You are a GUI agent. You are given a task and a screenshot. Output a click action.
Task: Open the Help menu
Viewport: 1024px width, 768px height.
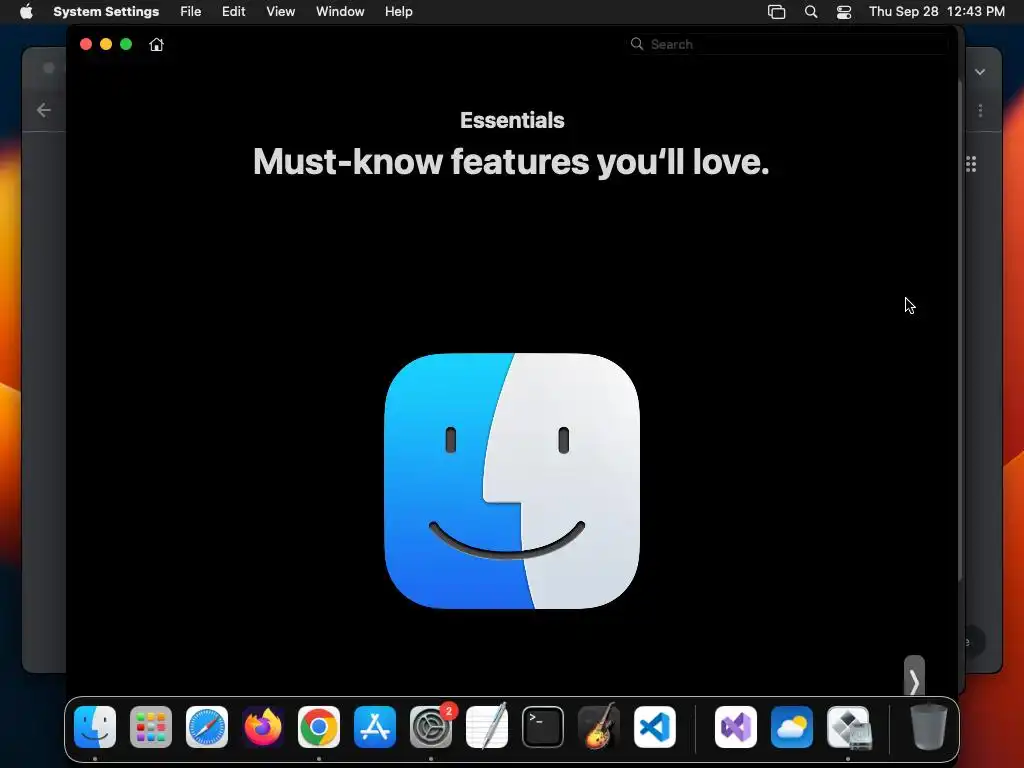click(398, 12)
